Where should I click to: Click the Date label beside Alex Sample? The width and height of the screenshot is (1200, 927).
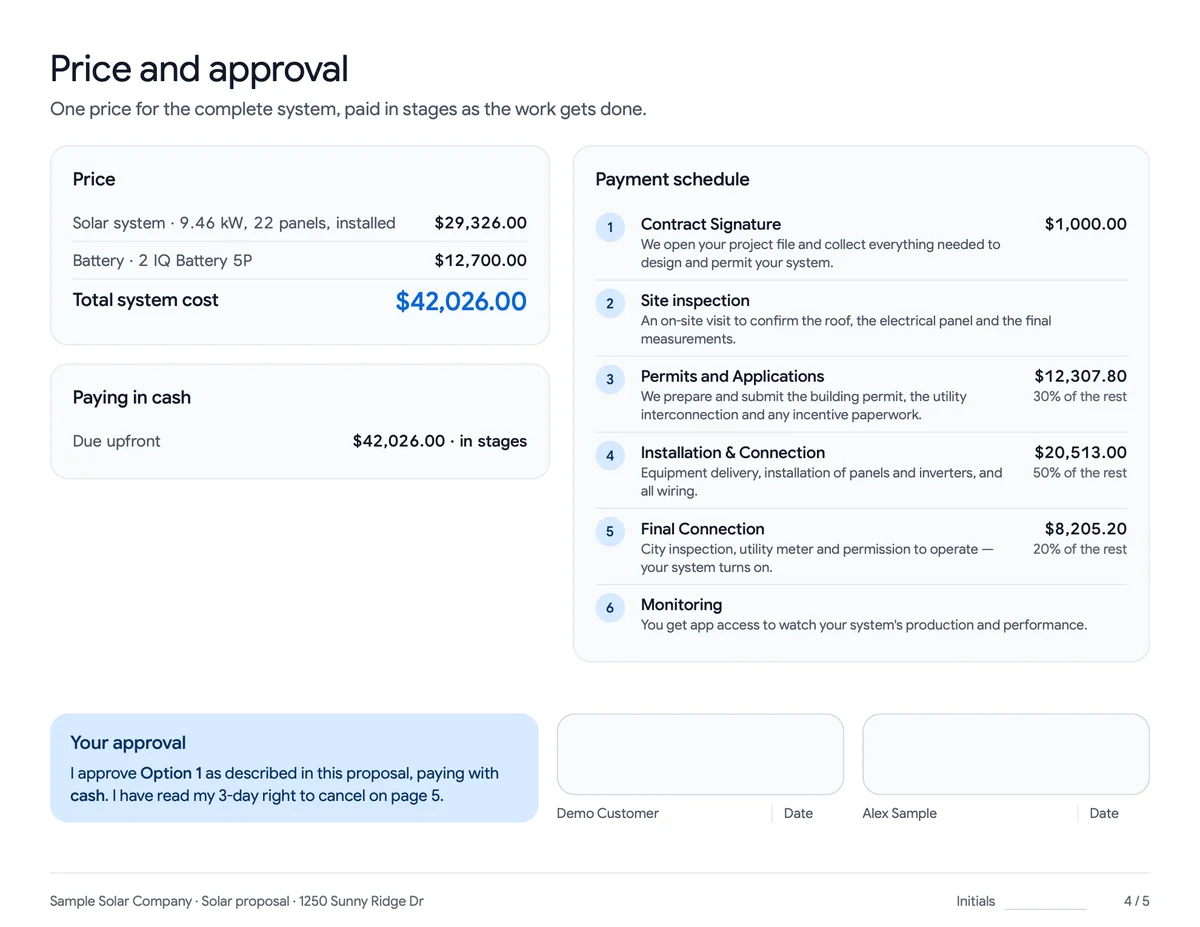[1104, 813]
